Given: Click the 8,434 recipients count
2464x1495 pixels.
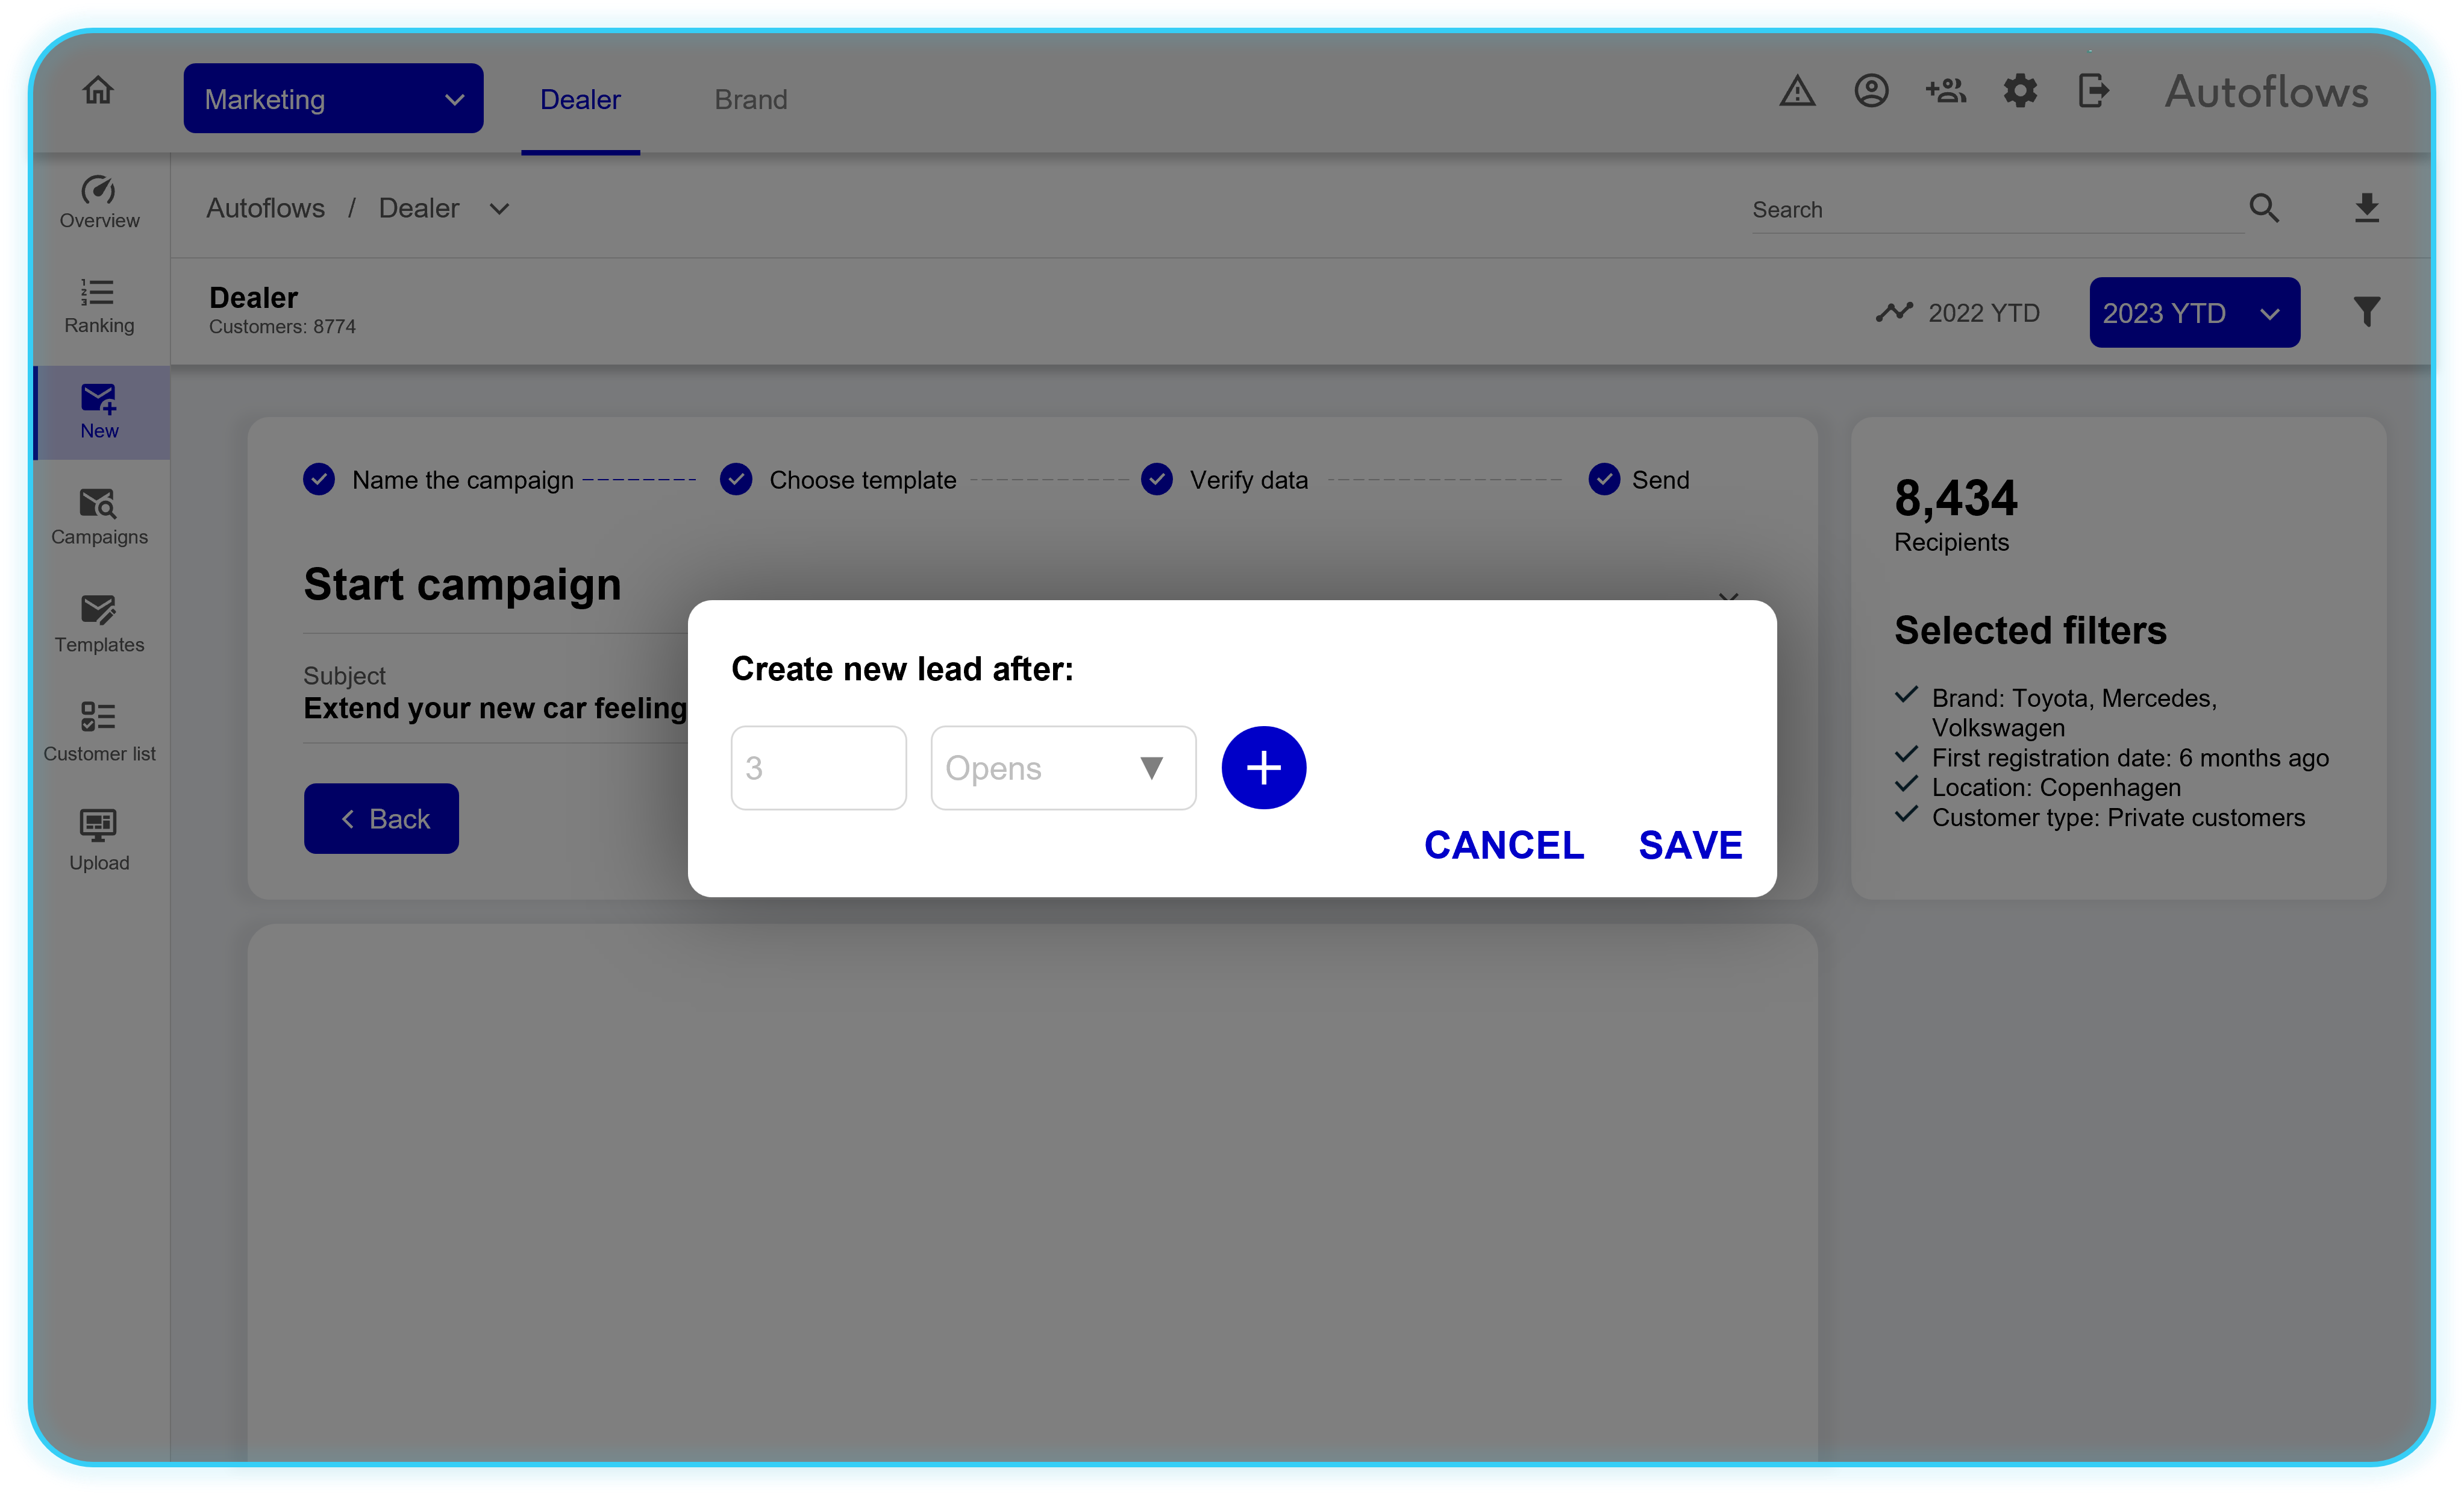Looking at the screenshot, I should pyautogui.click(x=1956, y=498).
